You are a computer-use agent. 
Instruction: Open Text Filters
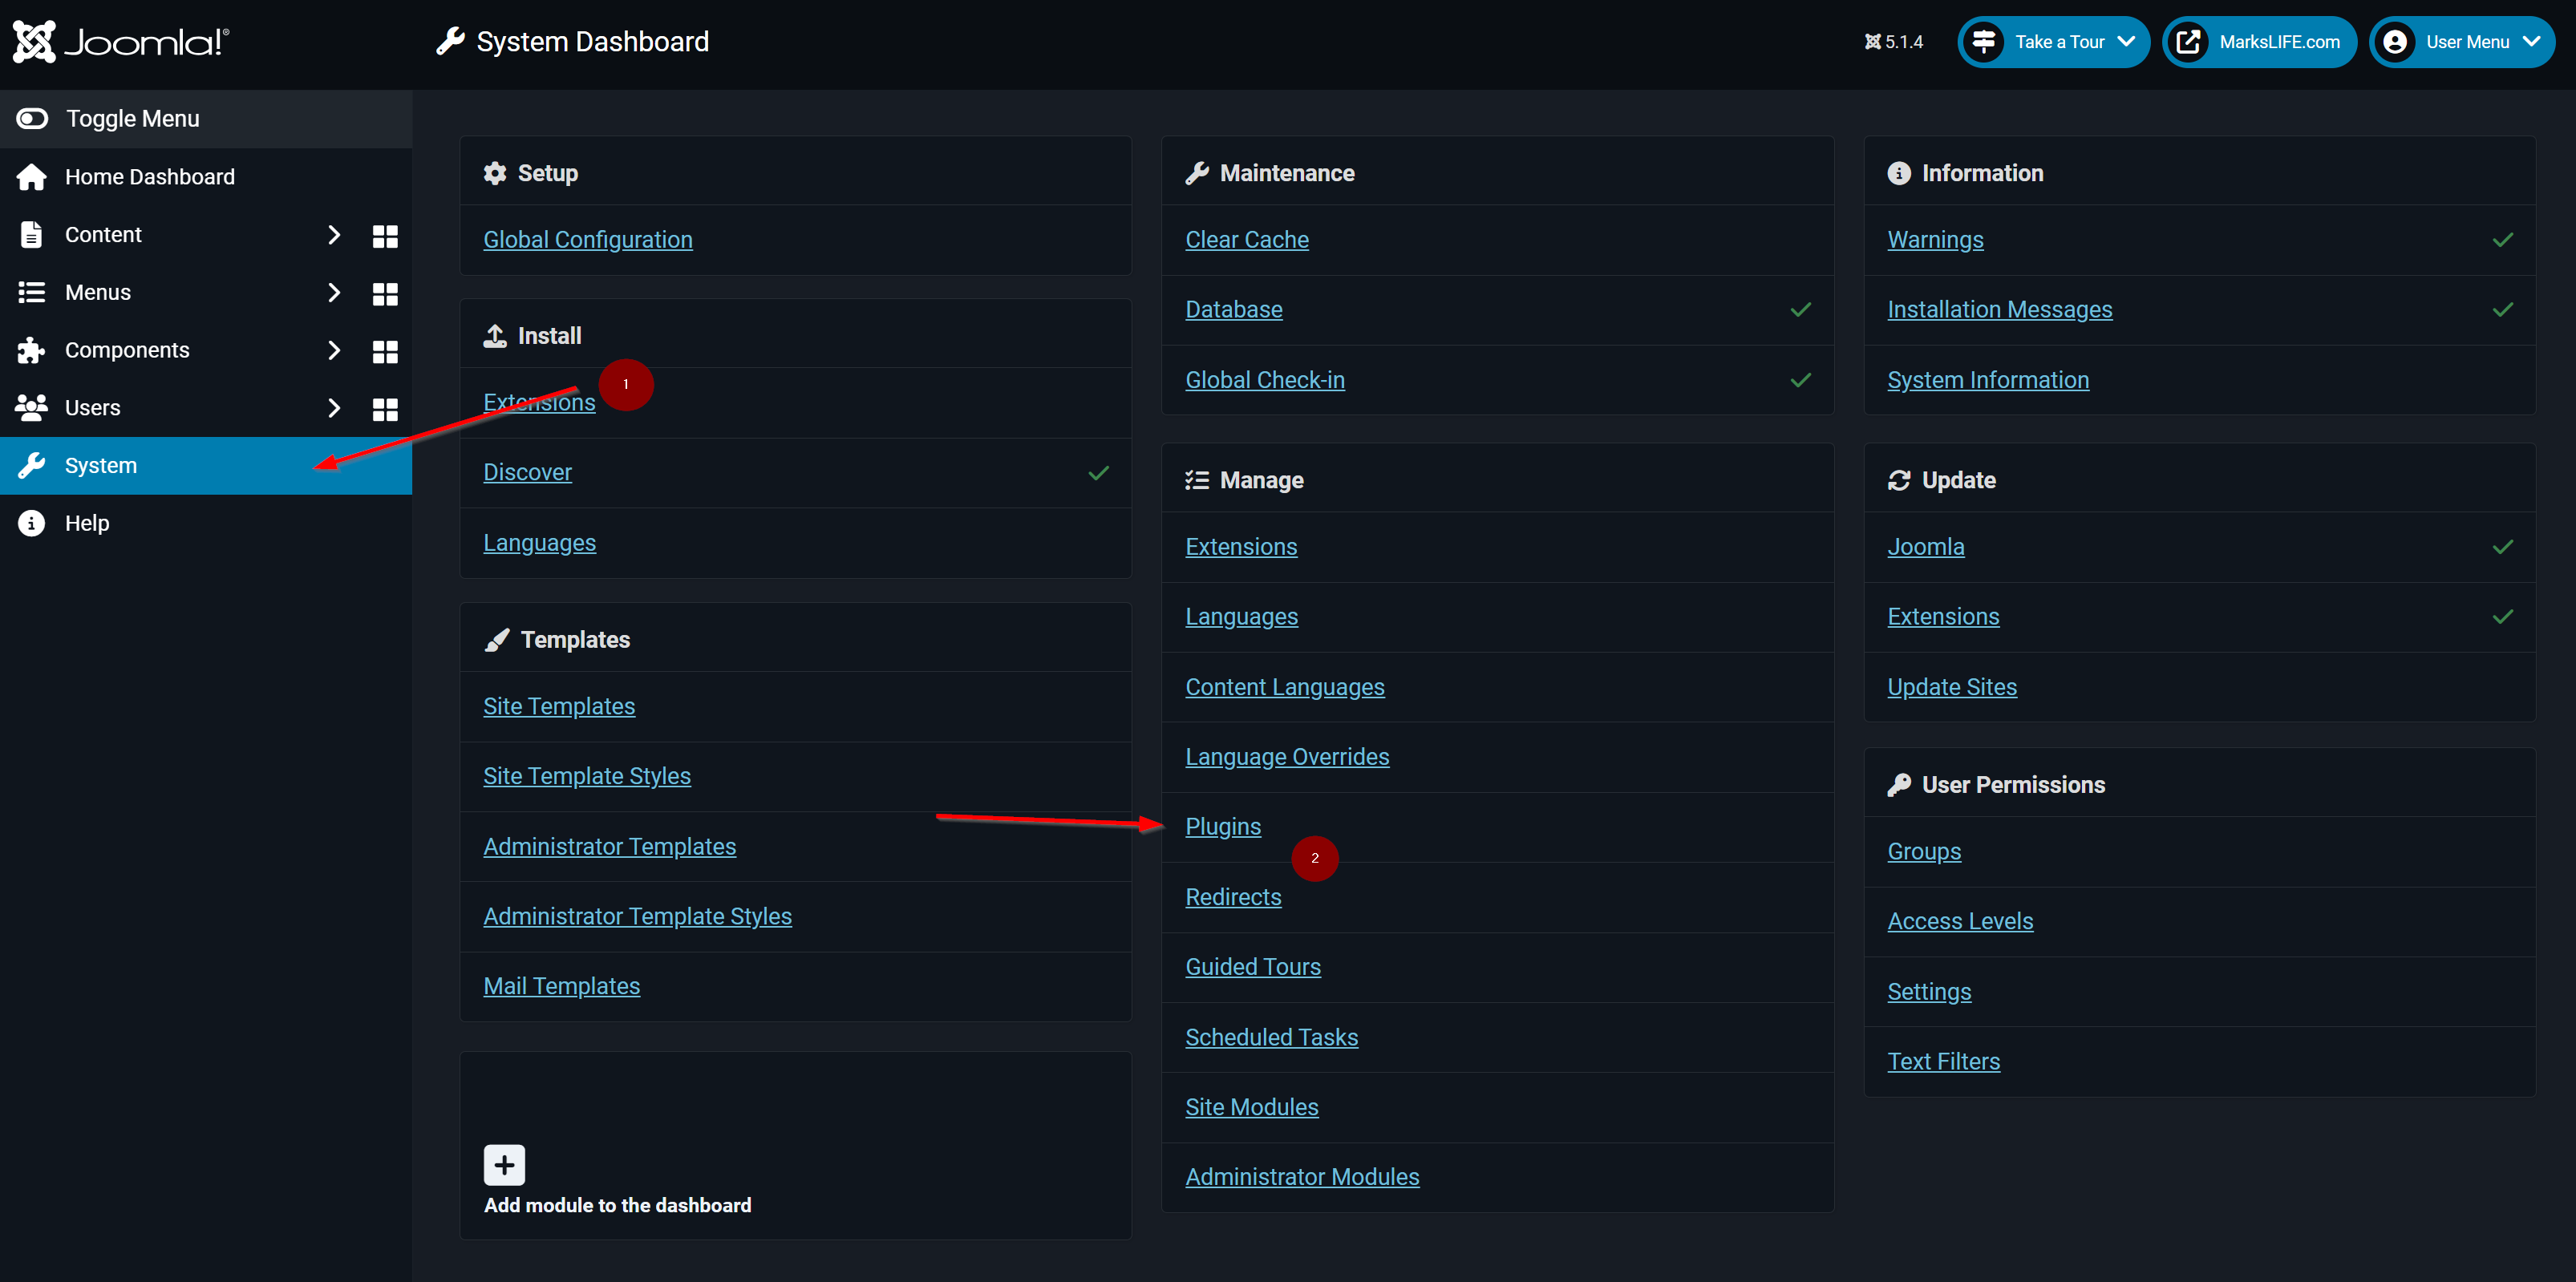point(1943,1062)
